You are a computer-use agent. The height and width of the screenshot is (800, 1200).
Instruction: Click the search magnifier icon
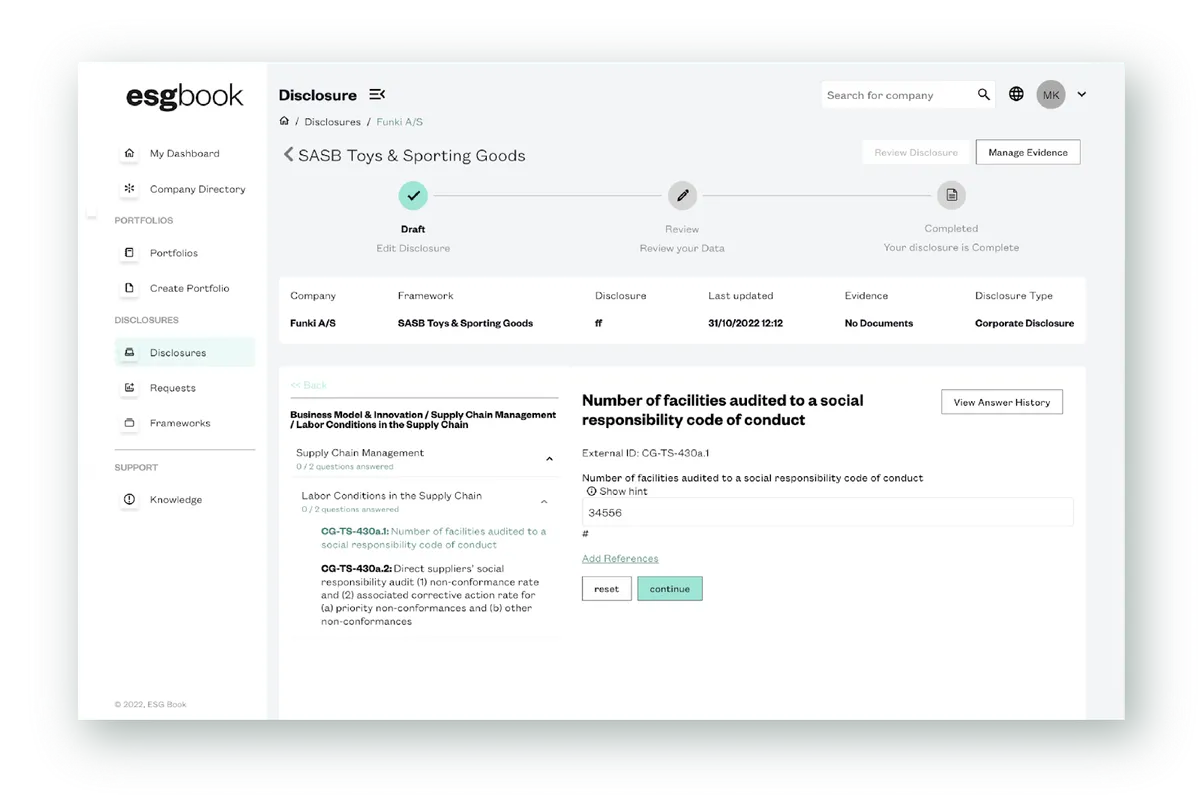[x=984, y=94]
